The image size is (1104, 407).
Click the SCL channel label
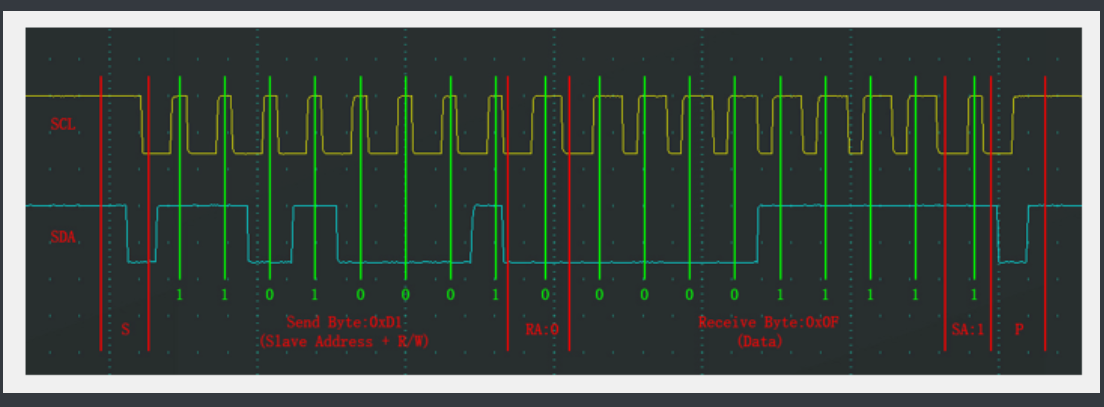[63, 125]
